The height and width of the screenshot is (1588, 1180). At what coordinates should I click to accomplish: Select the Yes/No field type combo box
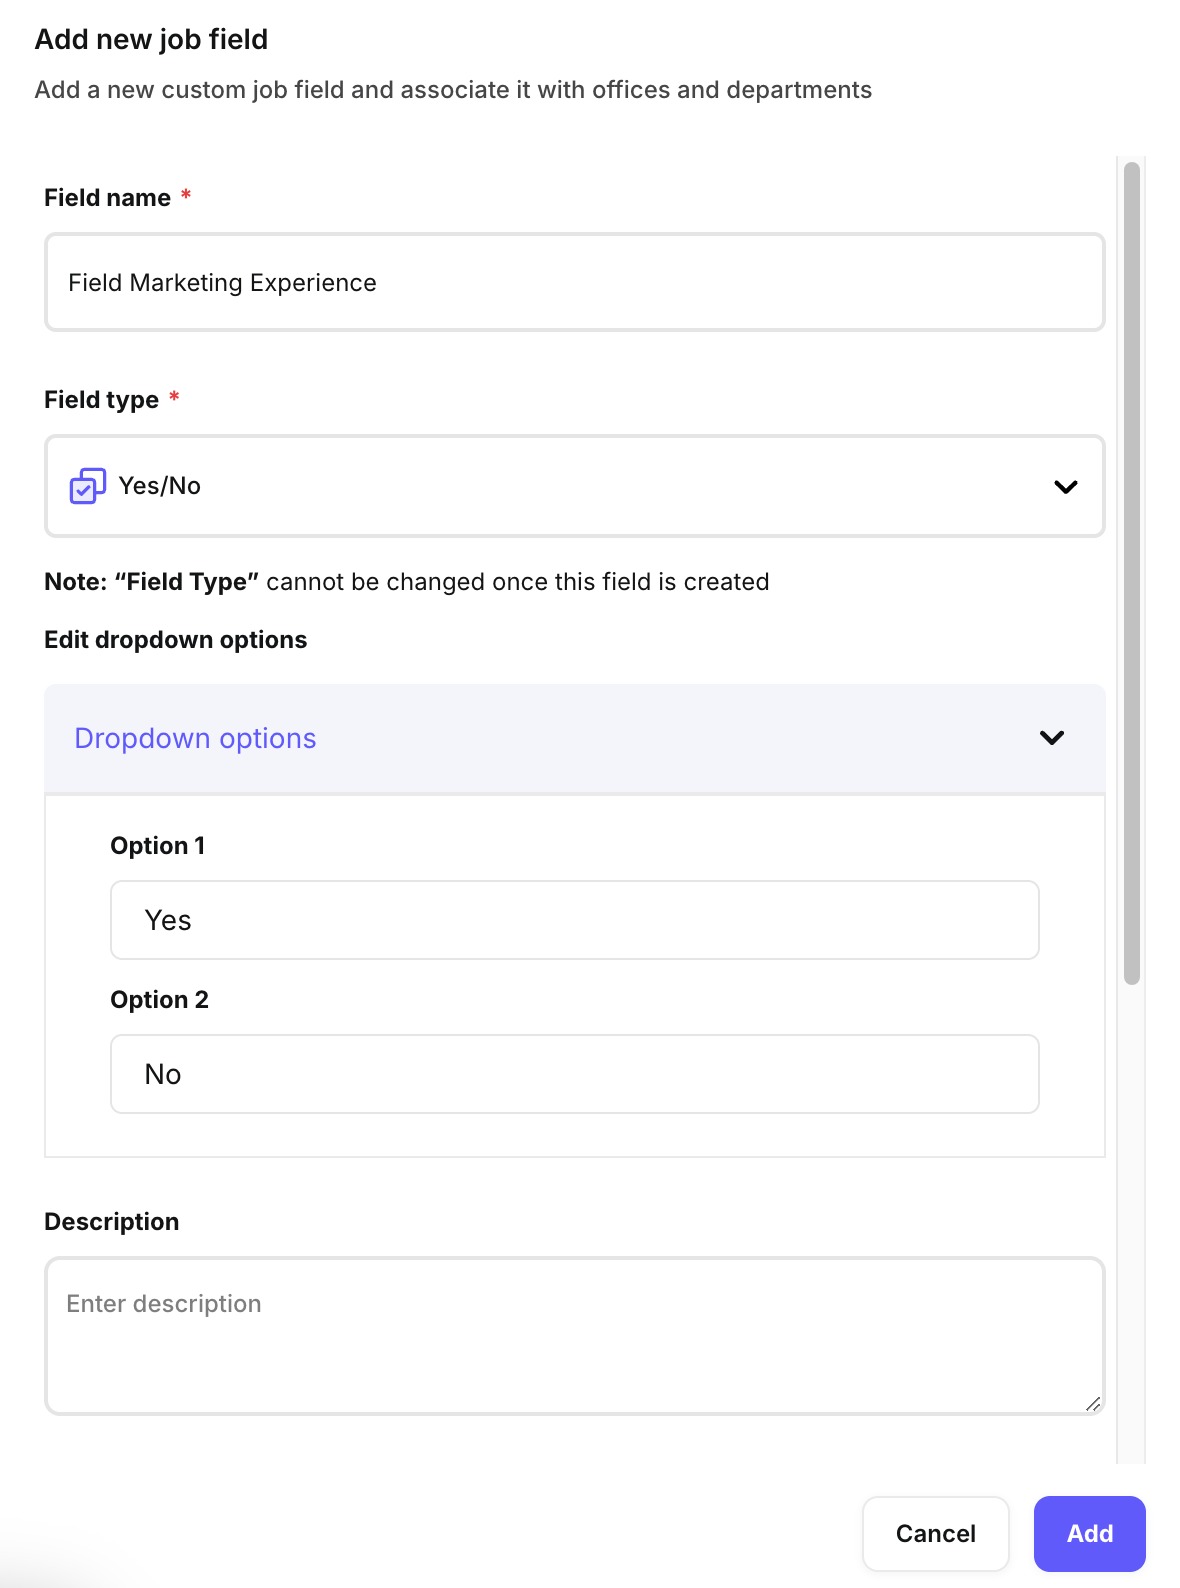point(574,486)
